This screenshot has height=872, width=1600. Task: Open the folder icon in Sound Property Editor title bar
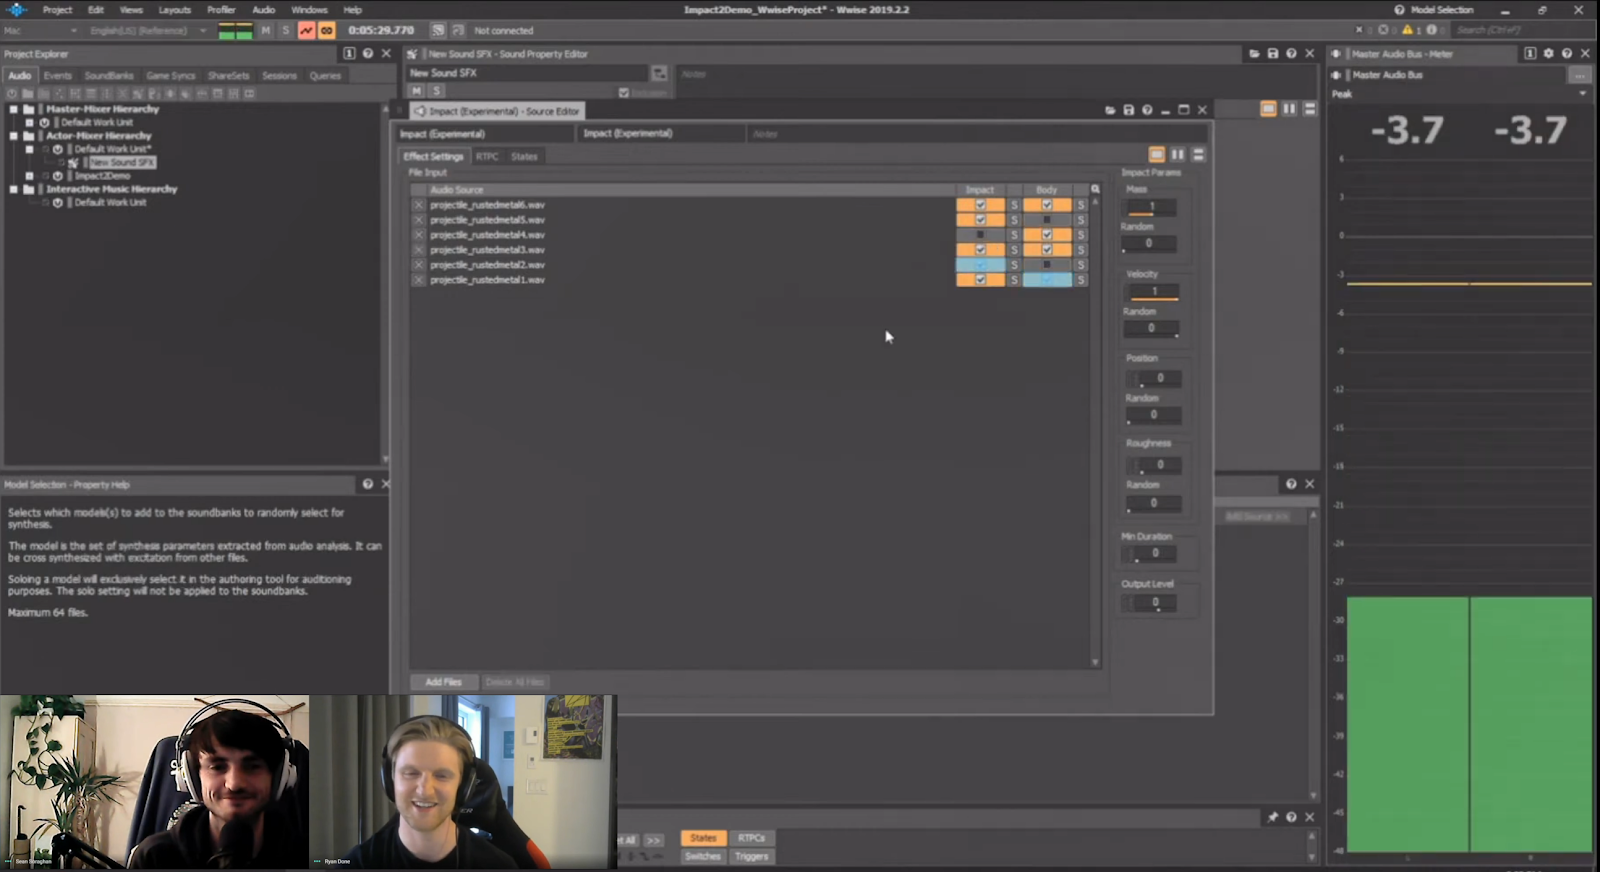[x=1254, y=54]
